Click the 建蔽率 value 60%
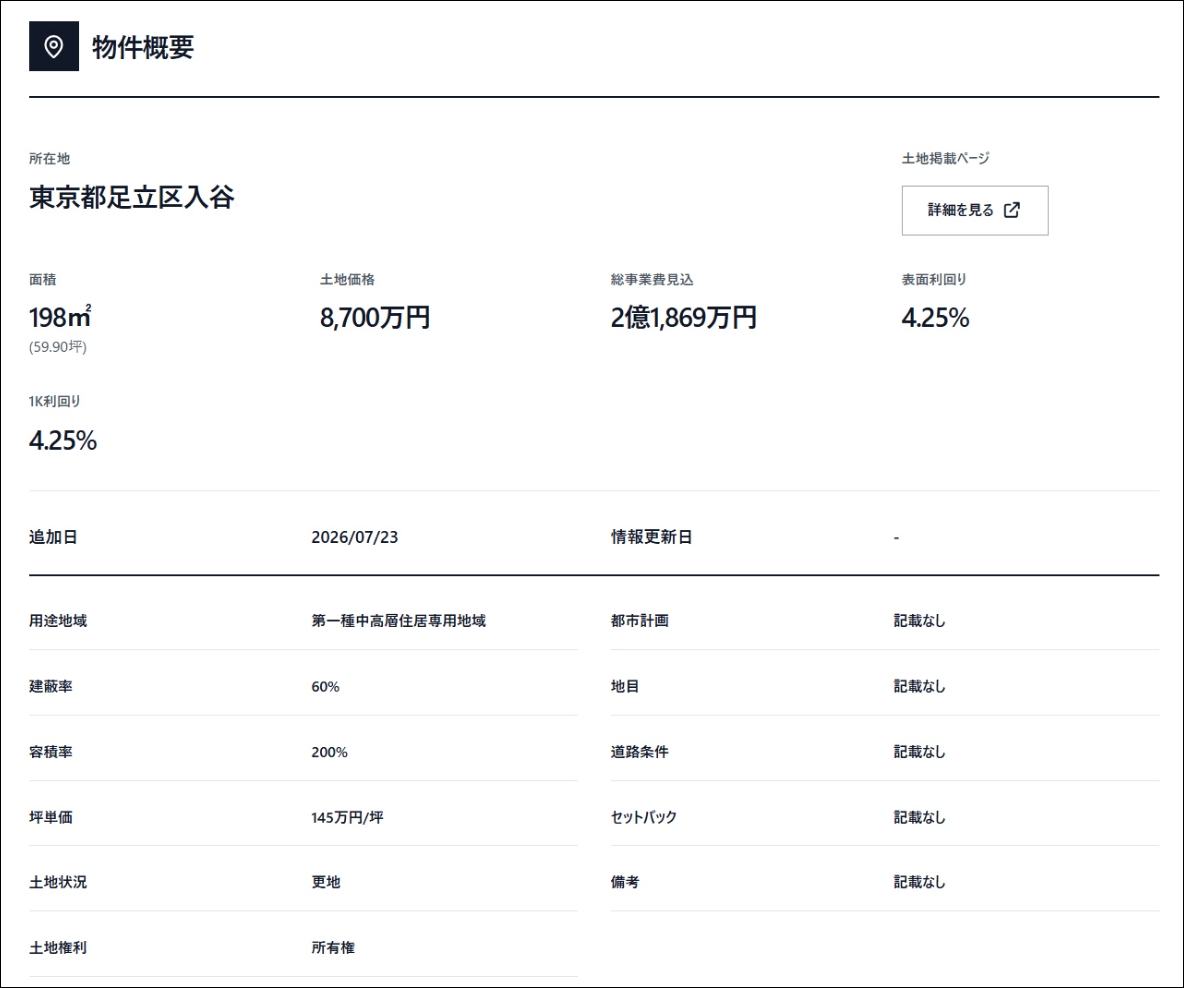The width and height of the screenshot is (1184, 988). (x=325, y=687)
